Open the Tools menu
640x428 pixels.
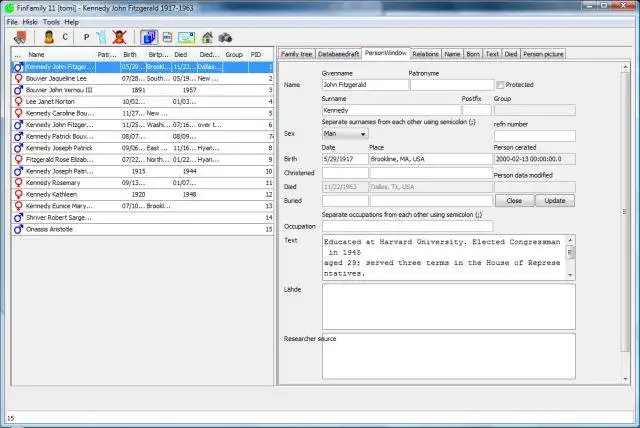[51, 21]
